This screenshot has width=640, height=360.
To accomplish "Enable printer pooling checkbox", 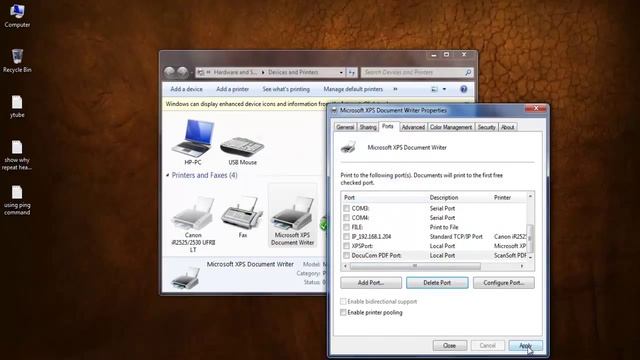I will pos(343,312).
